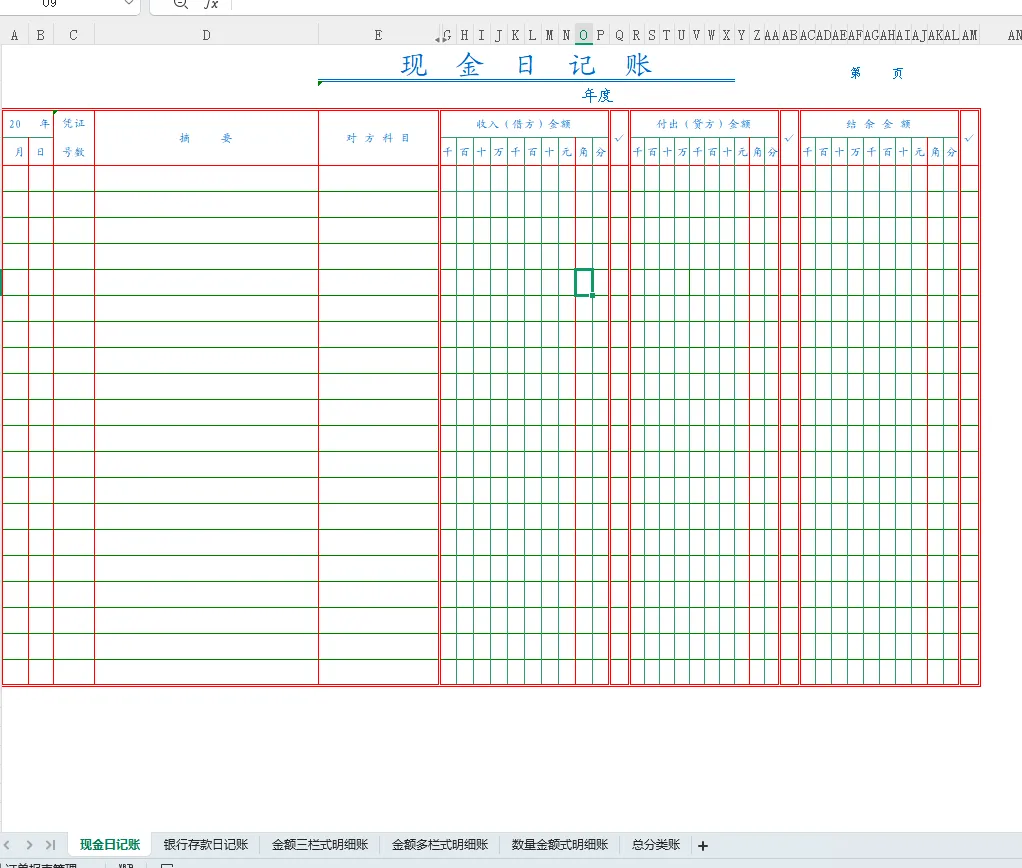1022x868 pixels.
Task: Click the 号数 header cell
Action: tap(74, 152)
